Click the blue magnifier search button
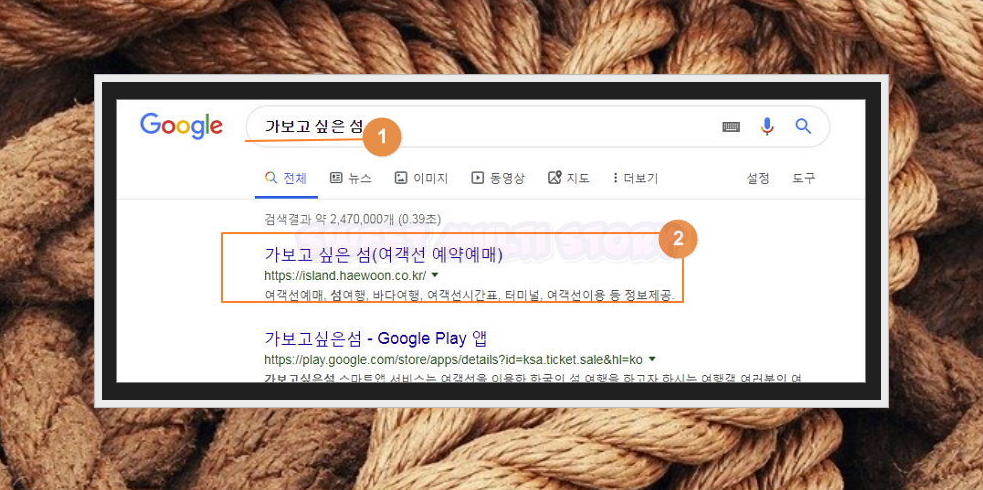The height and width of the screenshot is (490, 983). coord(803,127)
